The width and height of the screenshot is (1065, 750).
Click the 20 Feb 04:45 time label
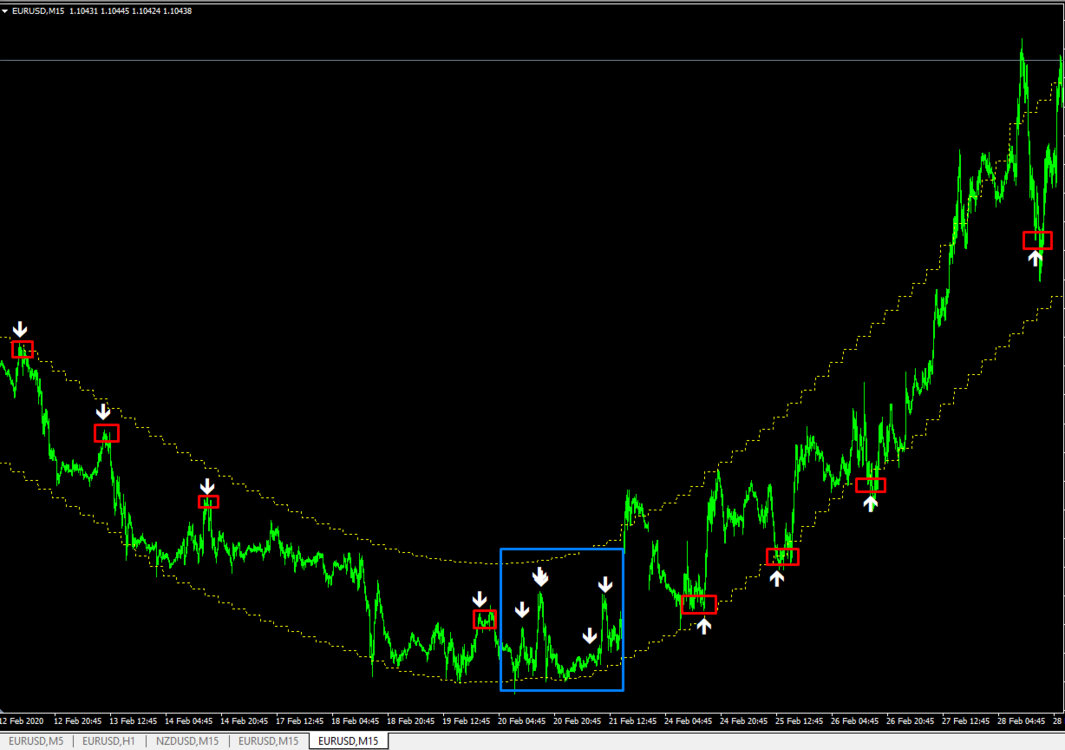click(x=522, y=721)
